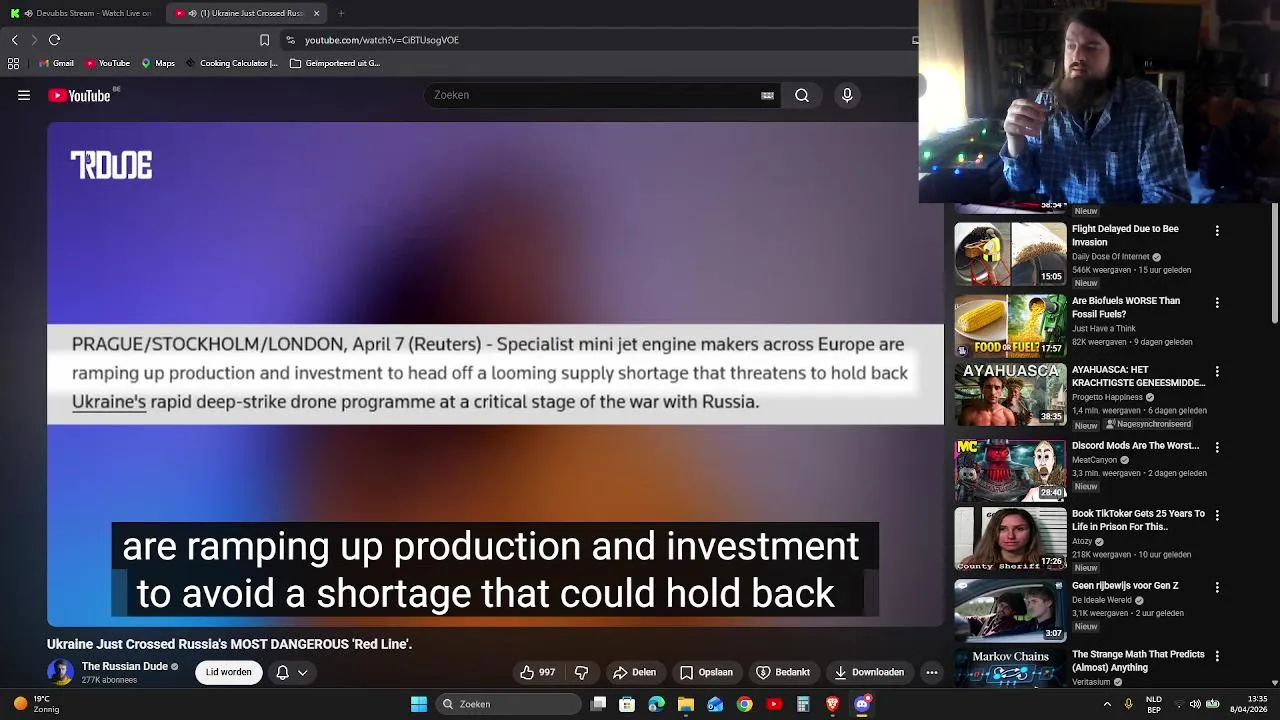1280x720 pixels.
Task: Open the Cooking Calculator bookmark
Action: tap(231, 63)
